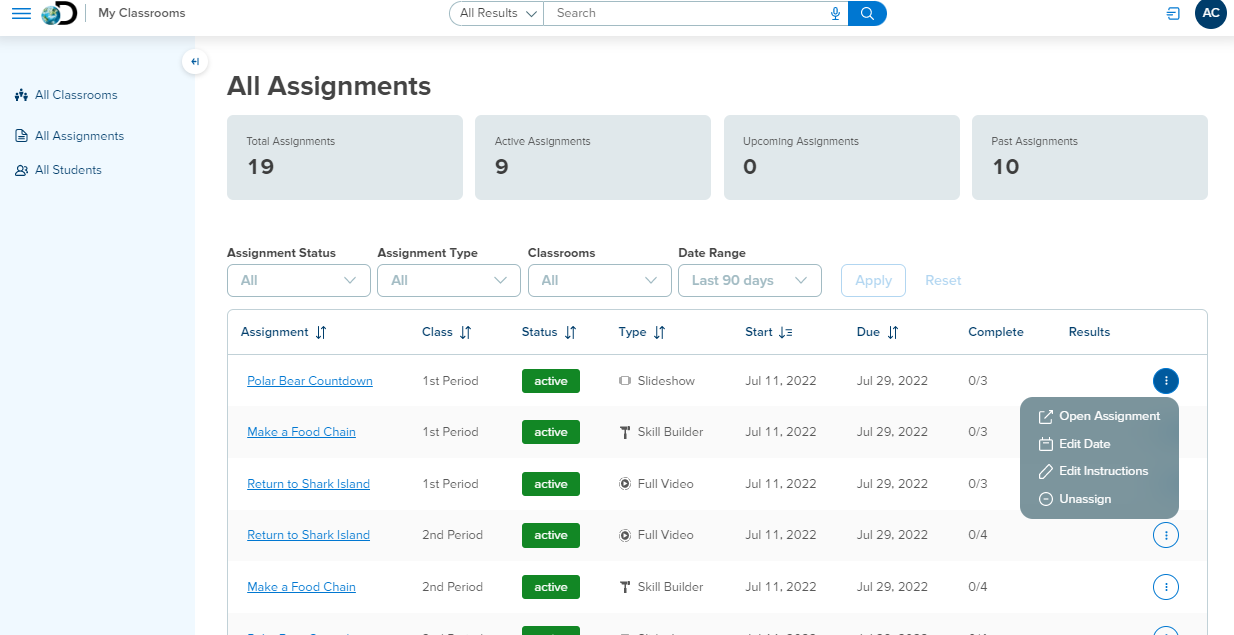Expand the Classrooms filter dropdown

click(x=599, y=280)
